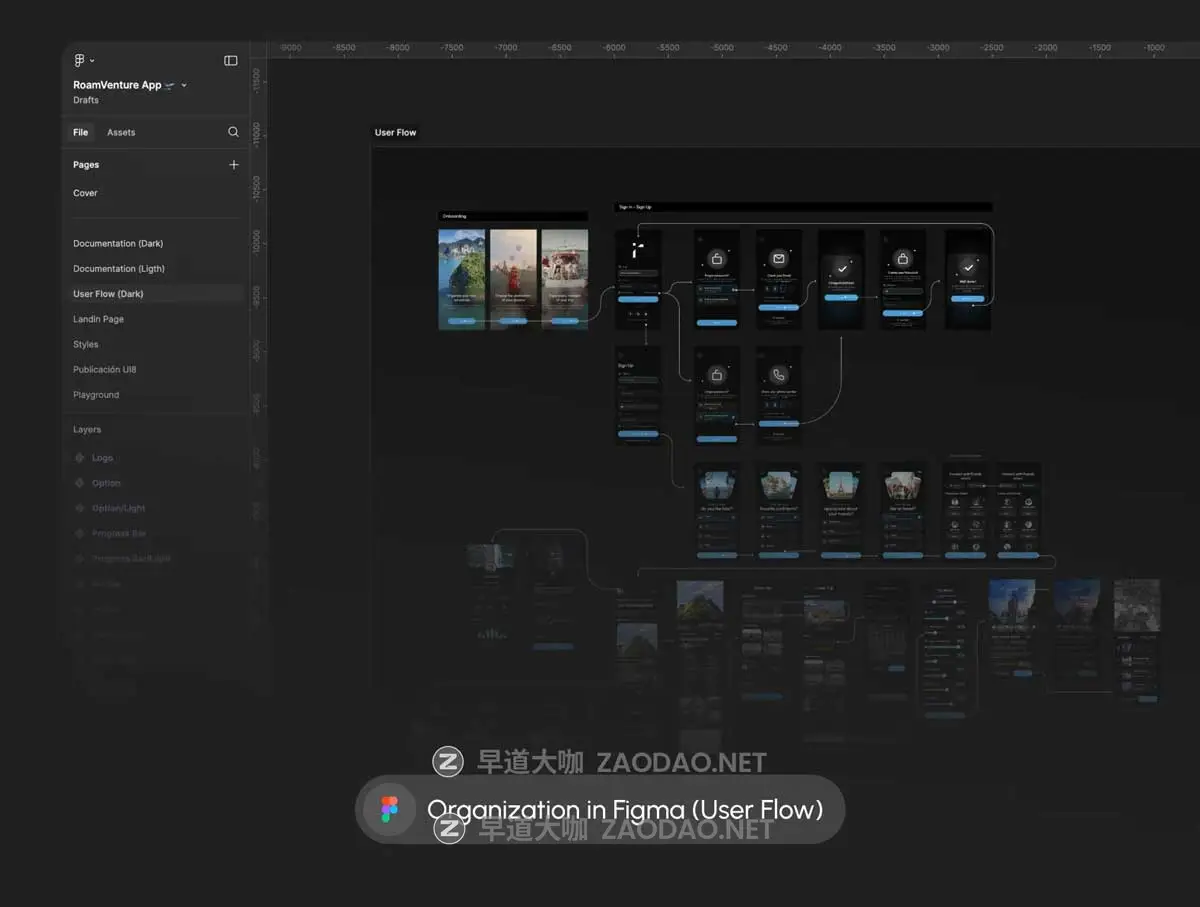Toggle the sidebar collapse panel icon
The height and width of the screenshot is (907, 1200).
tap(231, 61)
